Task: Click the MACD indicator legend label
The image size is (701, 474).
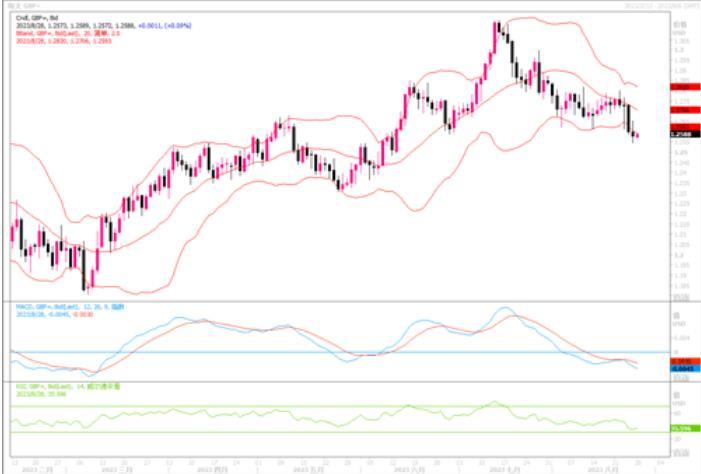Action: coord(70,307)
